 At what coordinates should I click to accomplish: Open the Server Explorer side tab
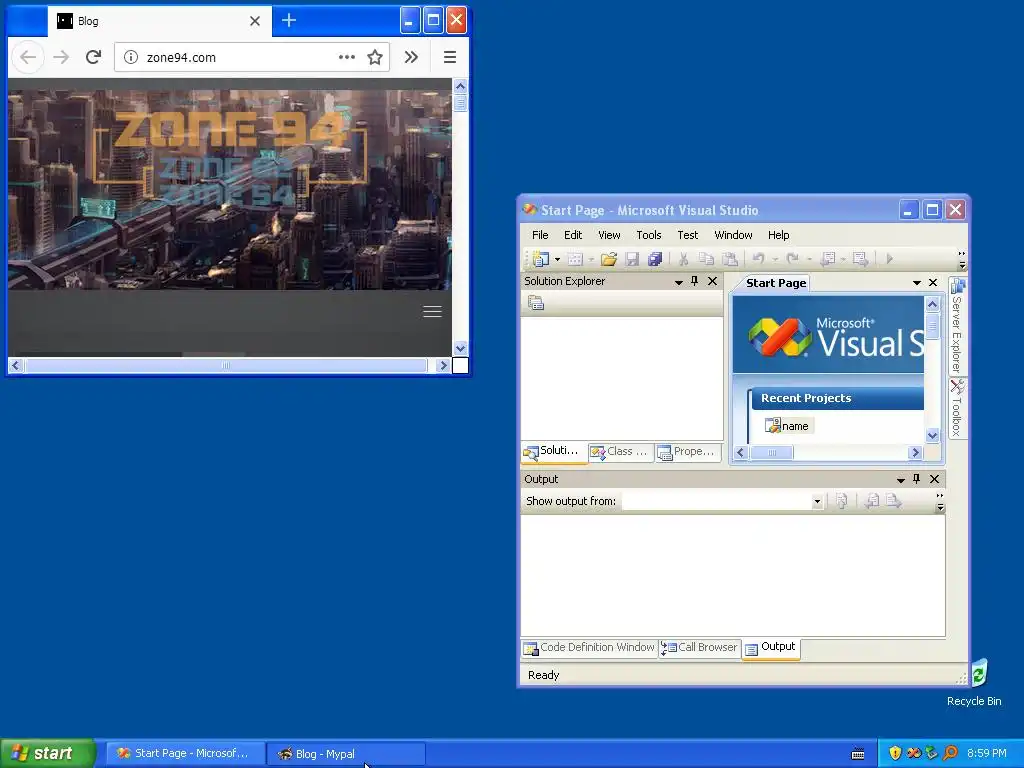click(957, 325)
